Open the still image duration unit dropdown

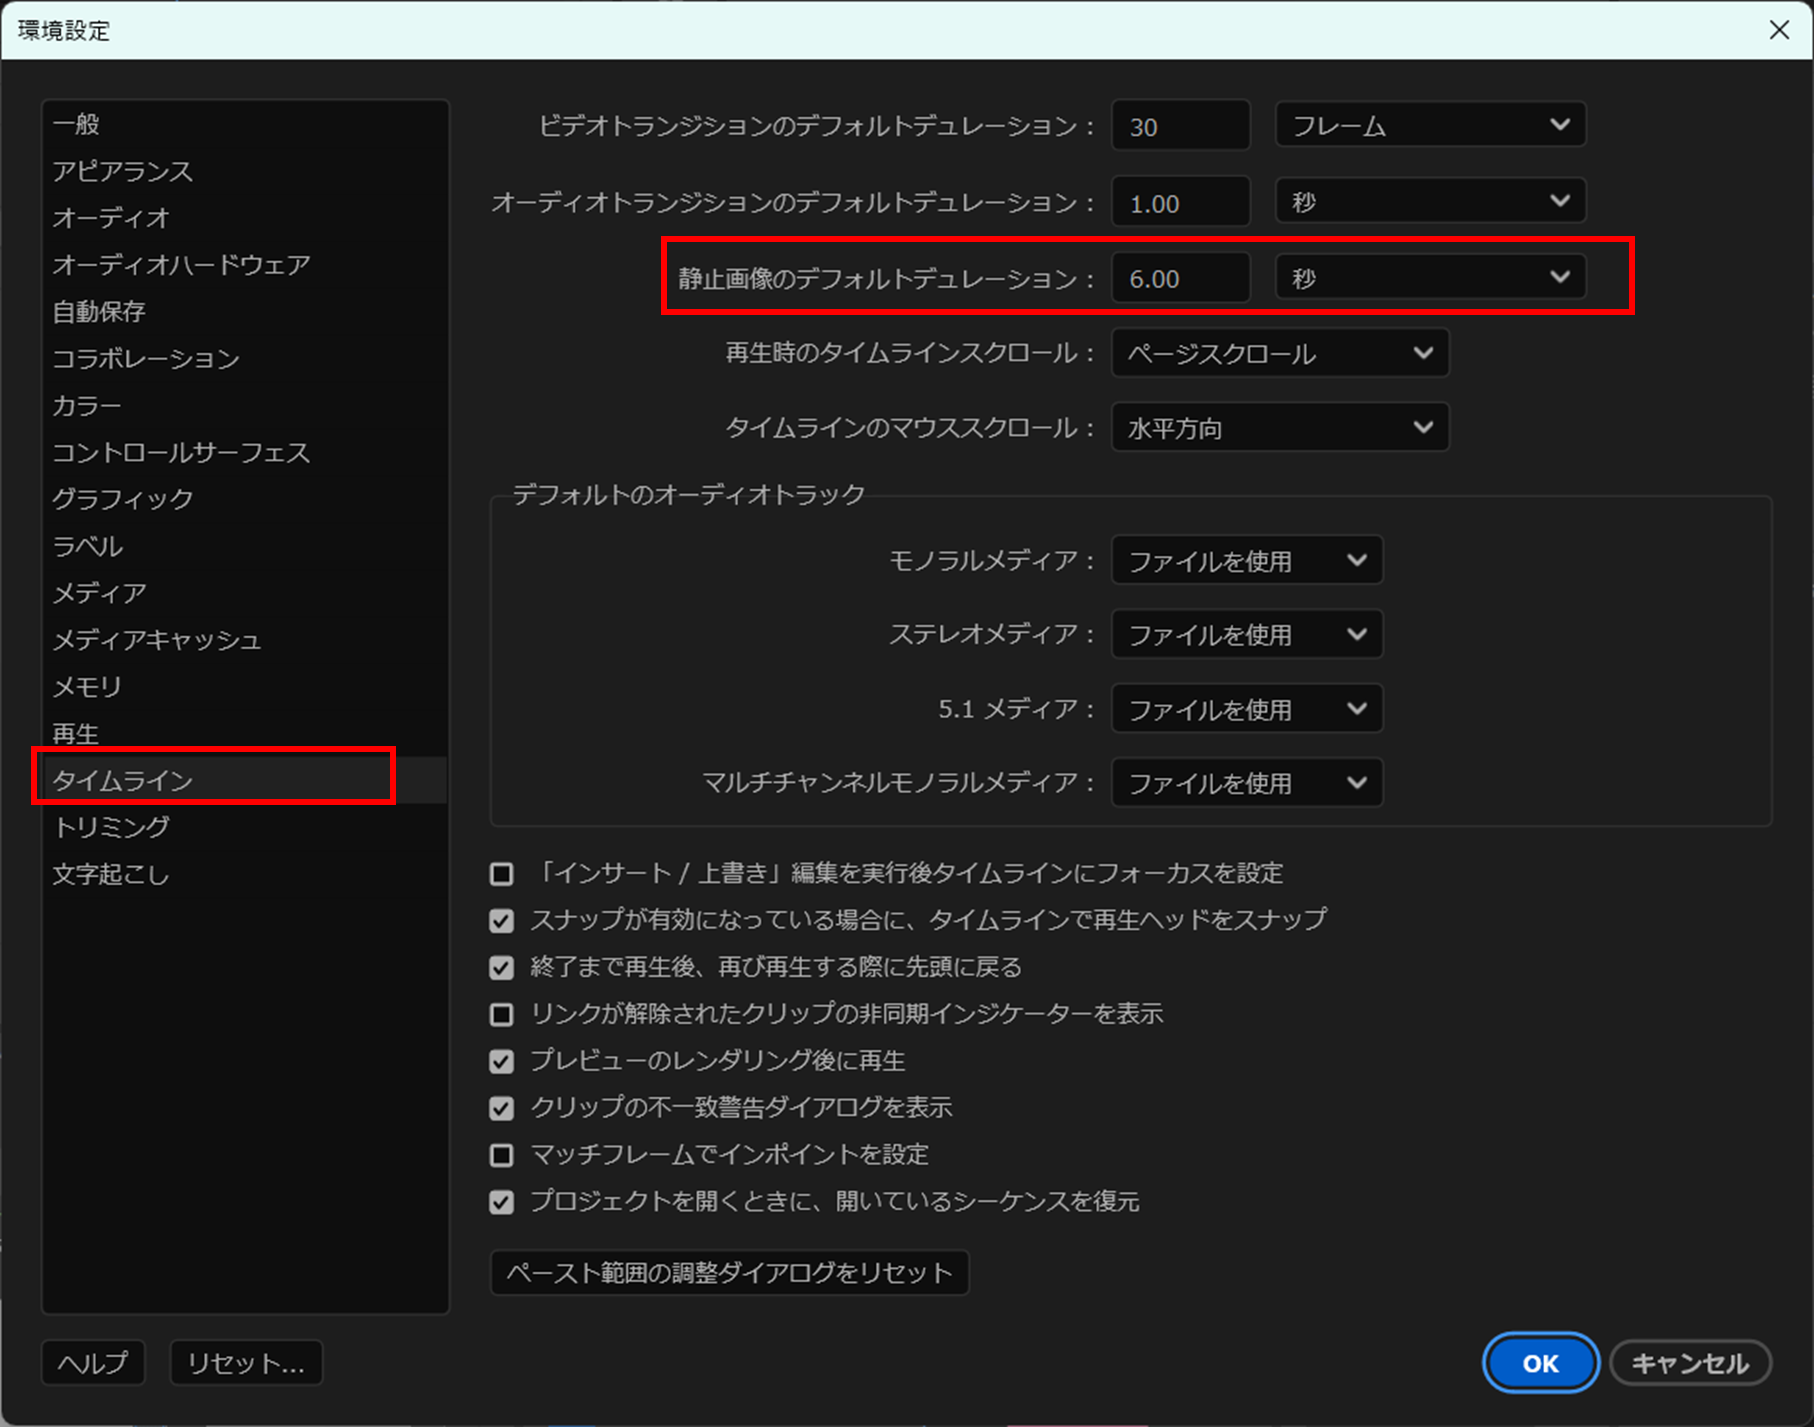click(x=1429, y=278)
